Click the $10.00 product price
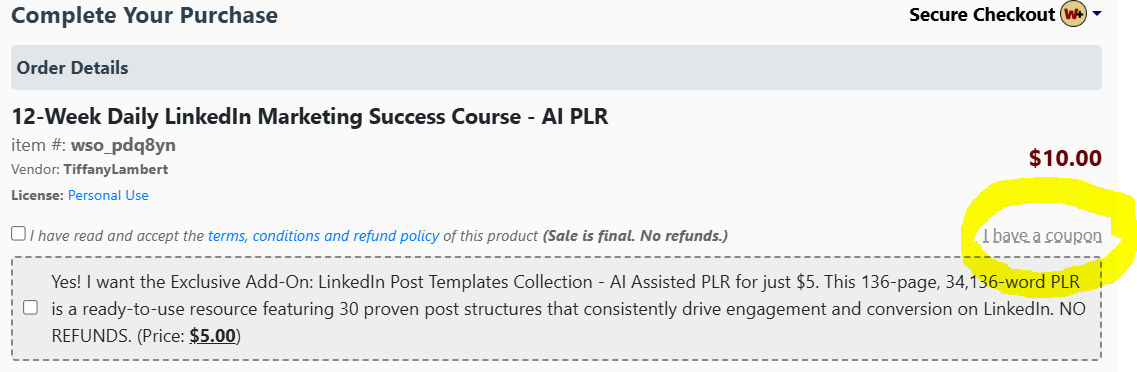This screenshot has height=372, width=1137. (1065, 157)
